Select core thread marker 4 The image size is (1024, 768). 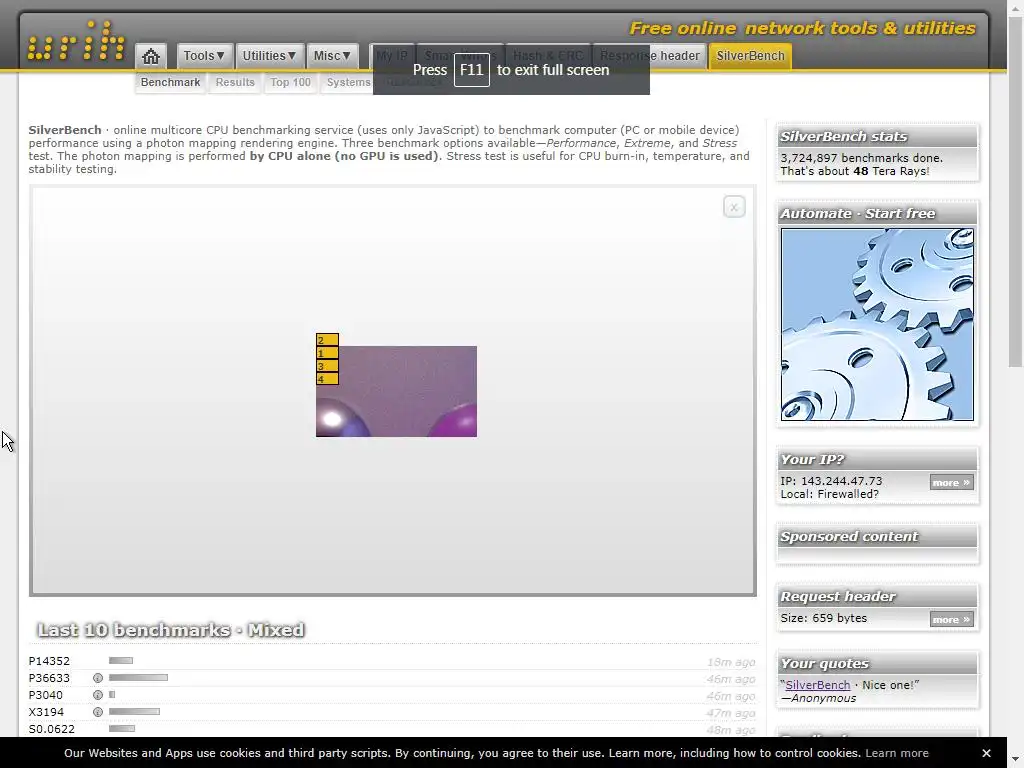pyautogui.click(x=327, y=379)
